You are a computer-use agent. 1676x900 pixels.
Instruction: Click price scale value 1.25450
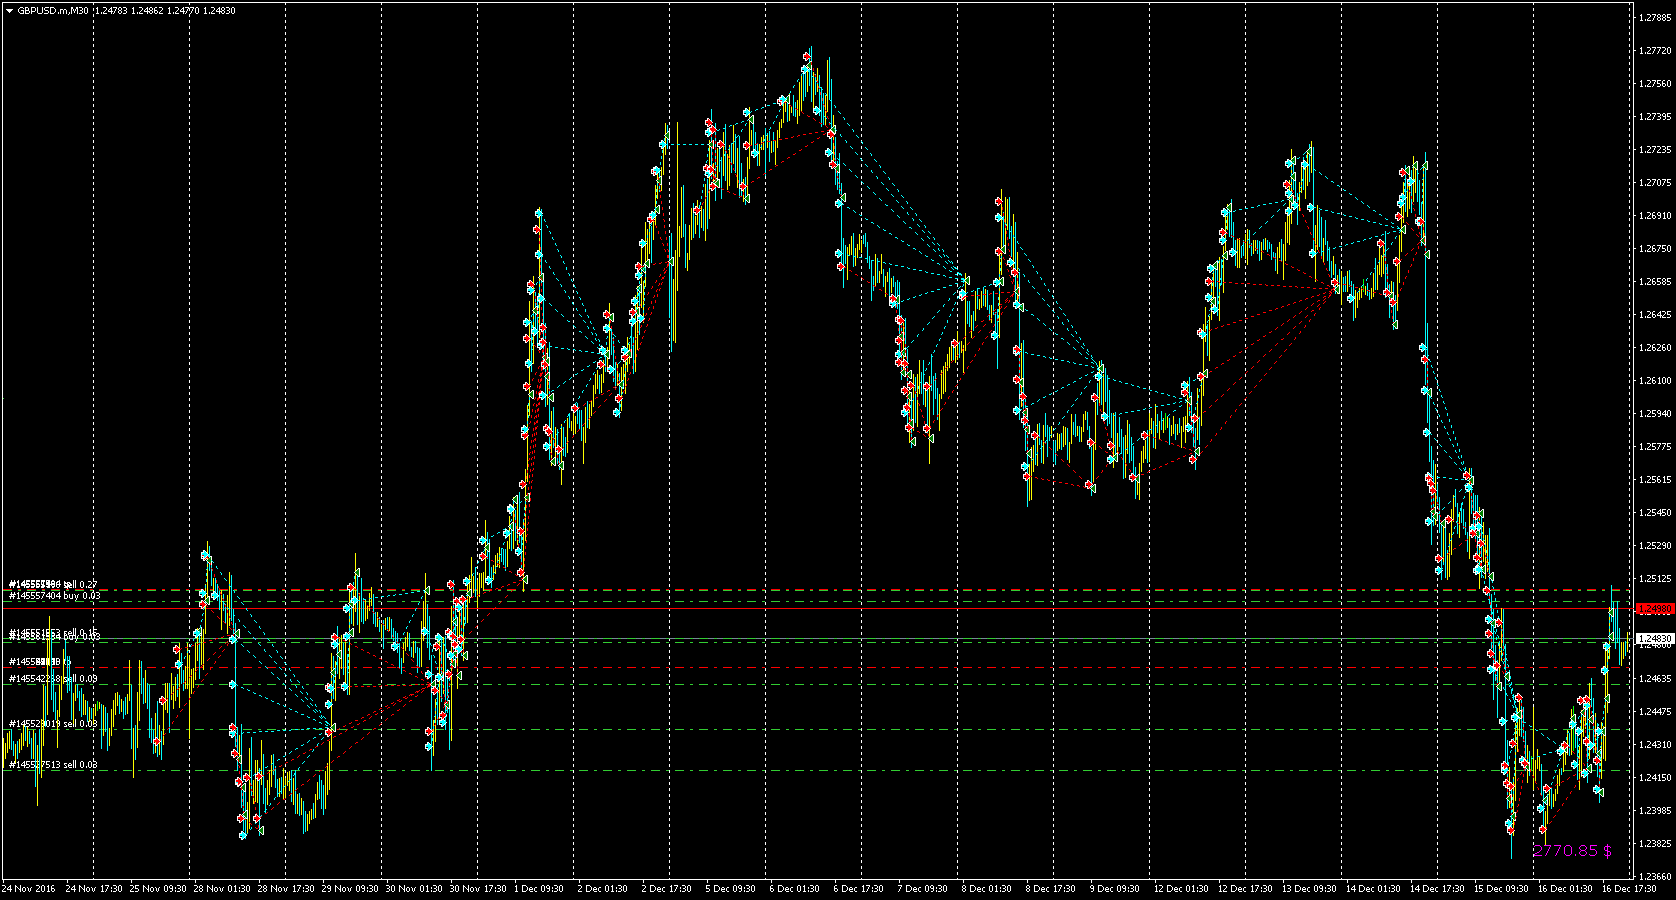(1656, 513)
